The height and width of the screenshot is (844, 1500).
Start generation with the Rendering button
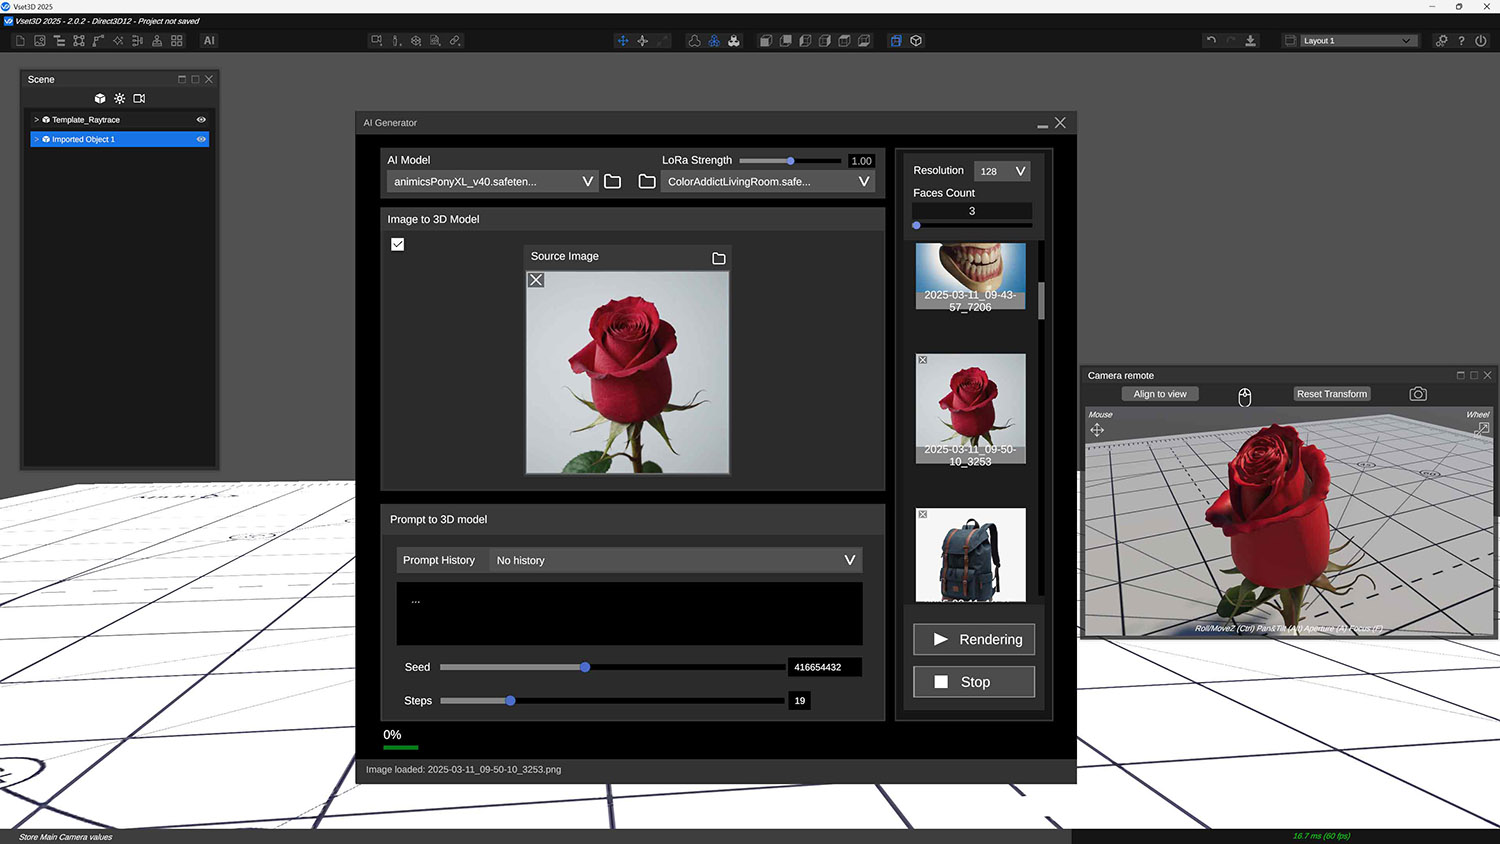(x=974, y=640)
